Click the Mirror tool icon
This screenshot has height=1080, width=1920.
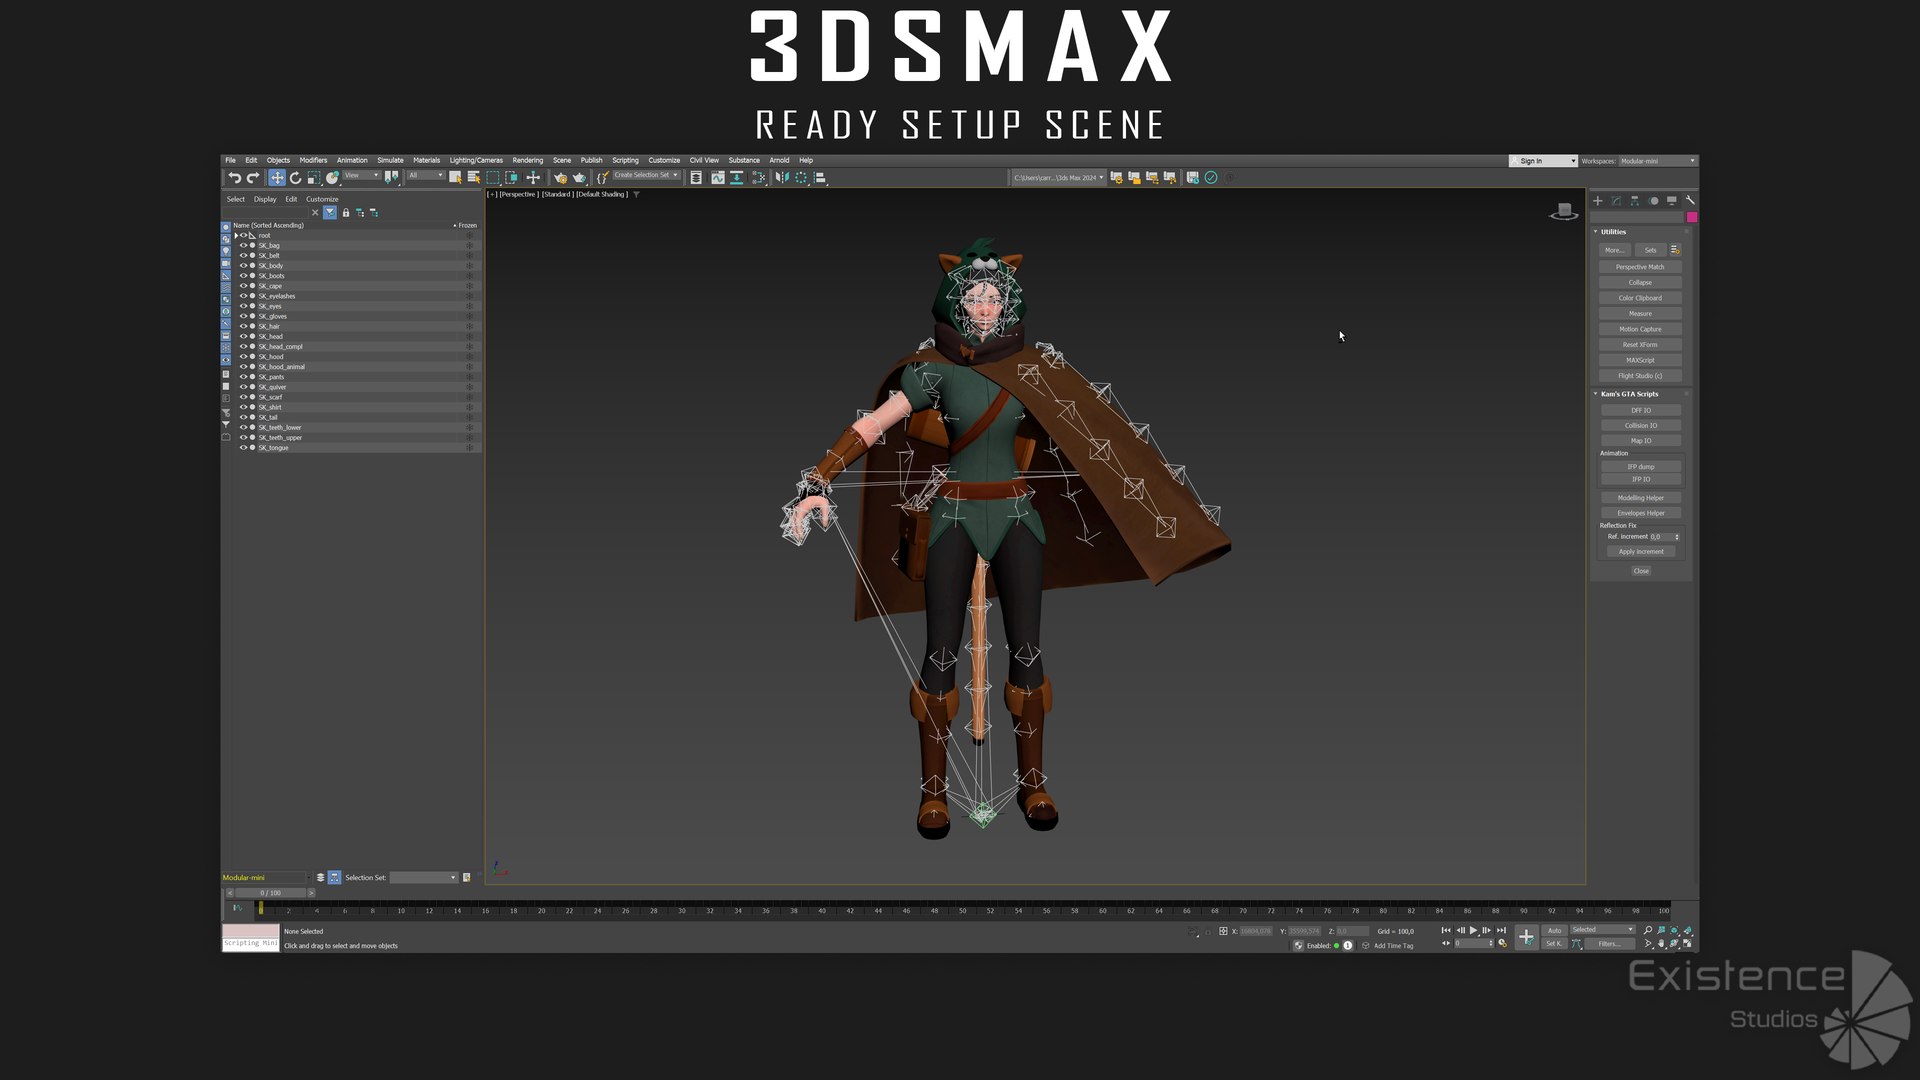click(x=782, y=178)
